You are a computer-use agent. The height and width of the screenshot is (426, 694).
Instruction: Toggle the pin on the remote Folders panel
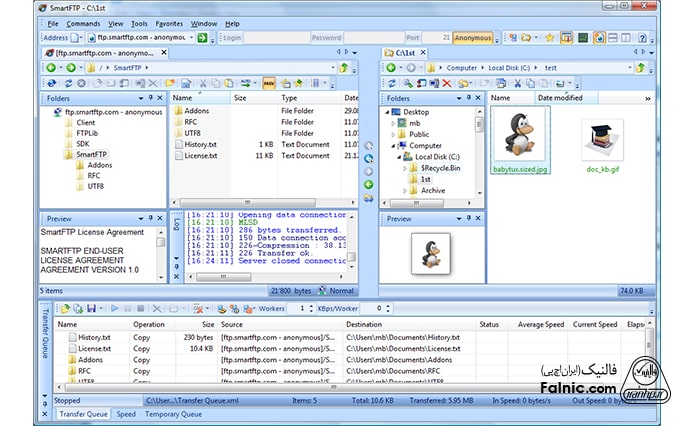coord(150,99)
